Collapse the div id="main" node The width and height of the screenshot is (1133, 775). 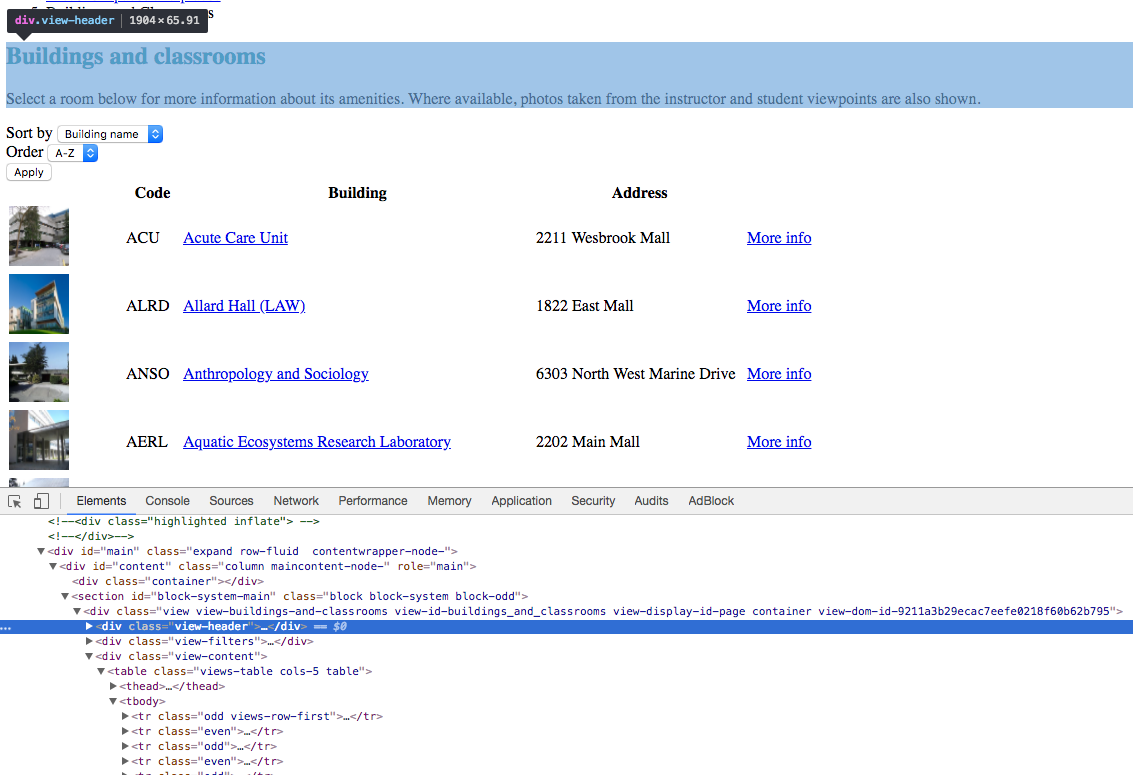pos(41,551)
